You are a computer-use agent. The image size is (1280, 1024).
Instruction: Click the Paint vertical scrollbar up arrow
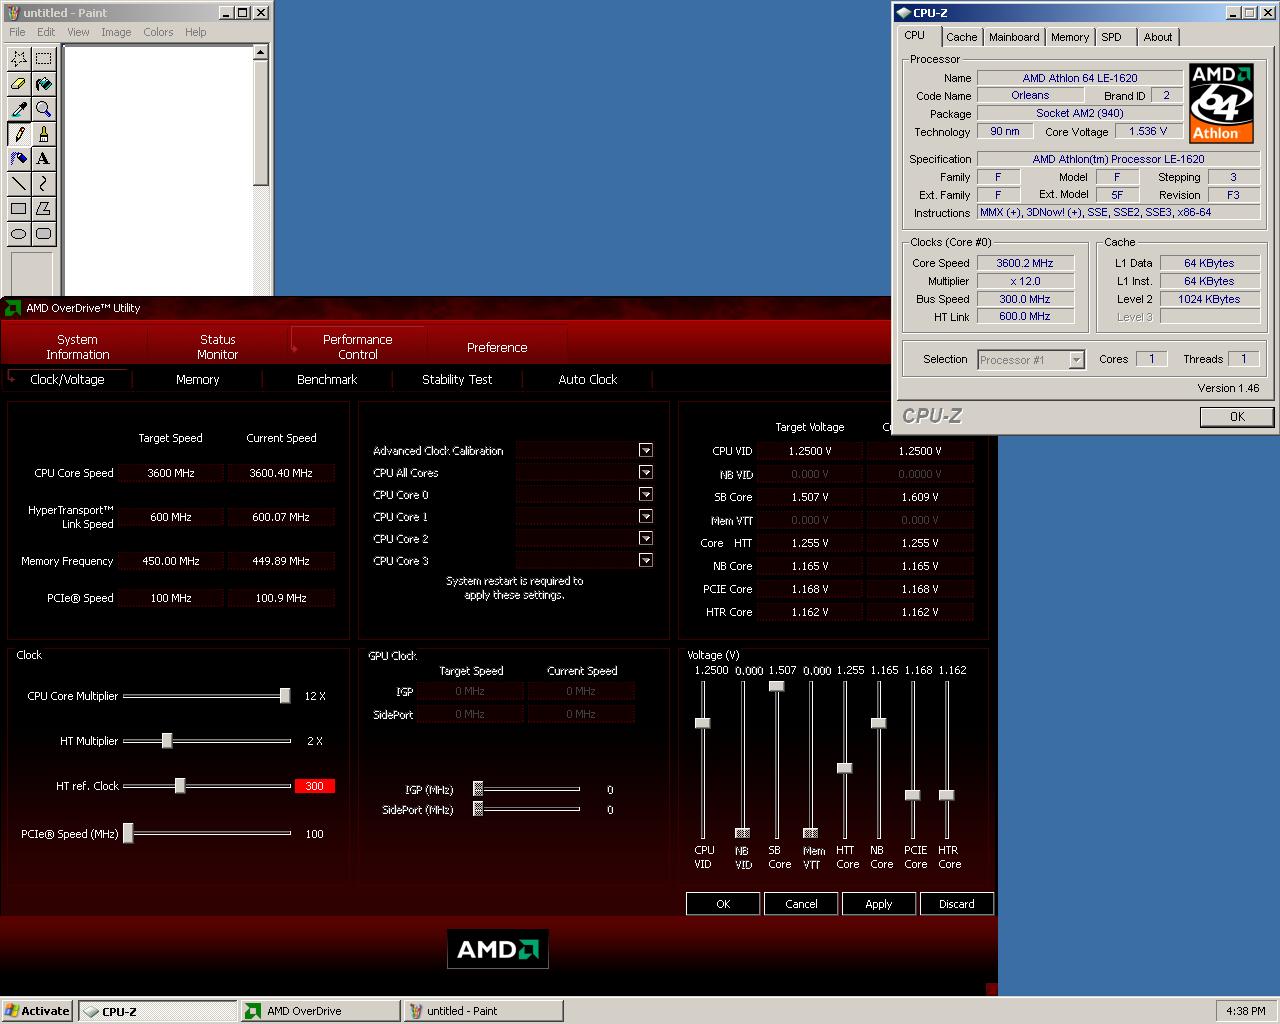click(261, 53)
